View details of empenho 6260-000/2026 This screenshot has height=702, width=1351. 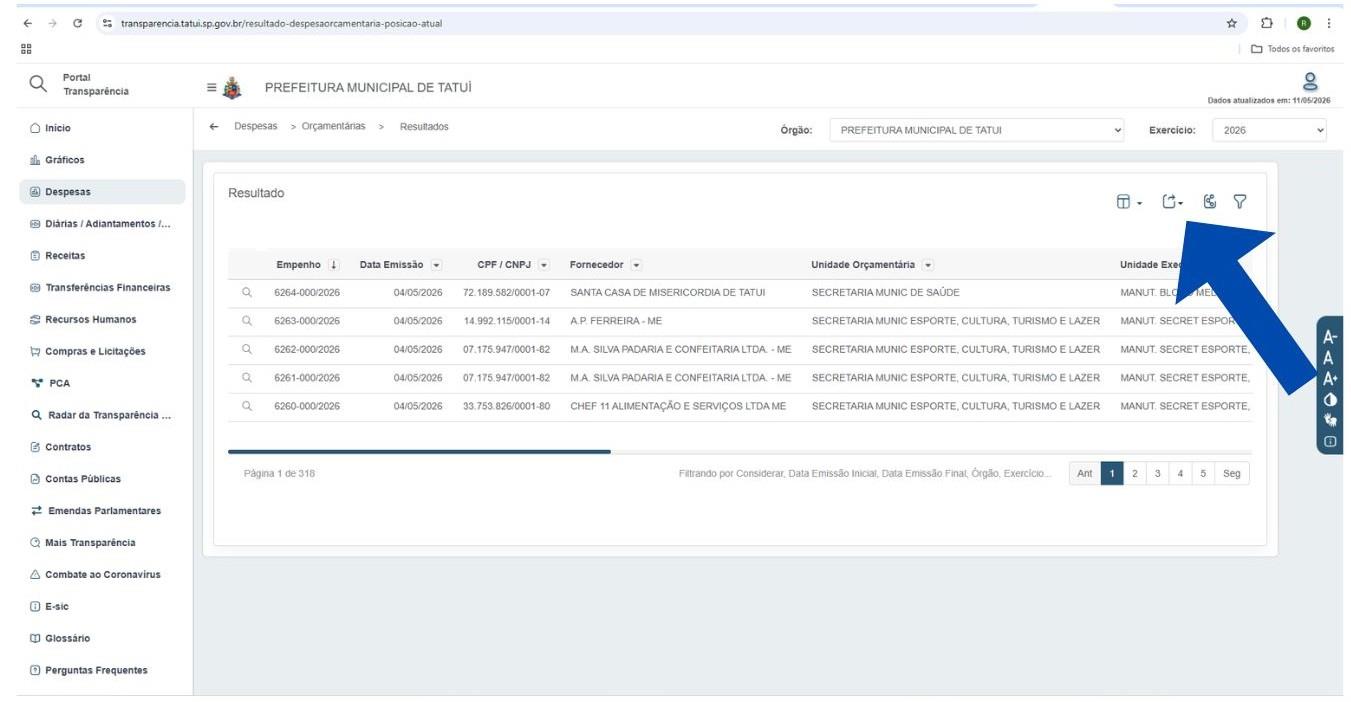coord(247,406)
